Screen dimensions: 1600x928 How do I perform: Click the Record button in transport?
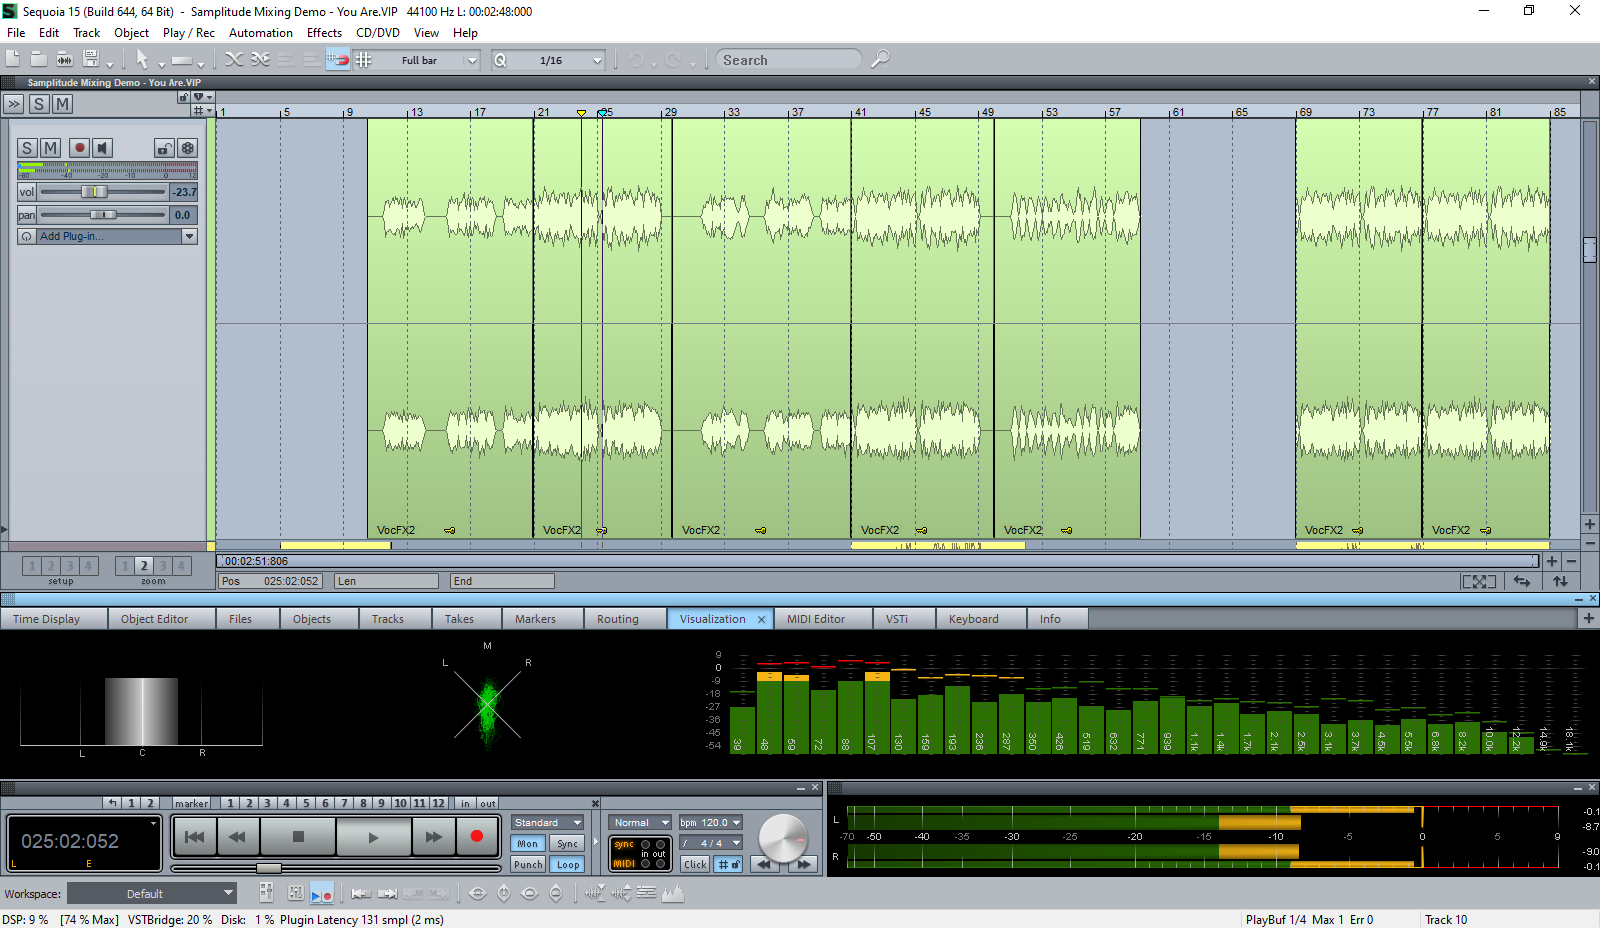477,836
